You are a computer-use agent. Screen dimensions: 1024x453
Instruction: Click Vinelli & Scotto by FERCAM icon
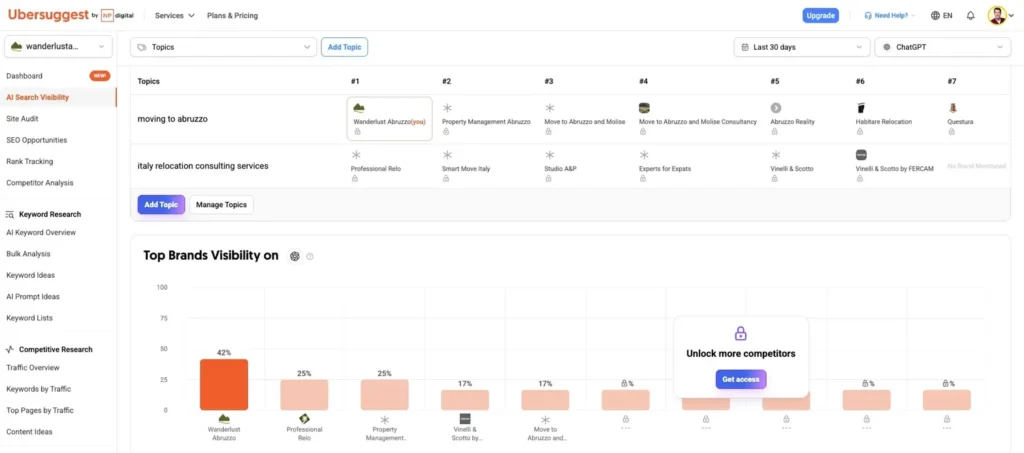point(861,155)
